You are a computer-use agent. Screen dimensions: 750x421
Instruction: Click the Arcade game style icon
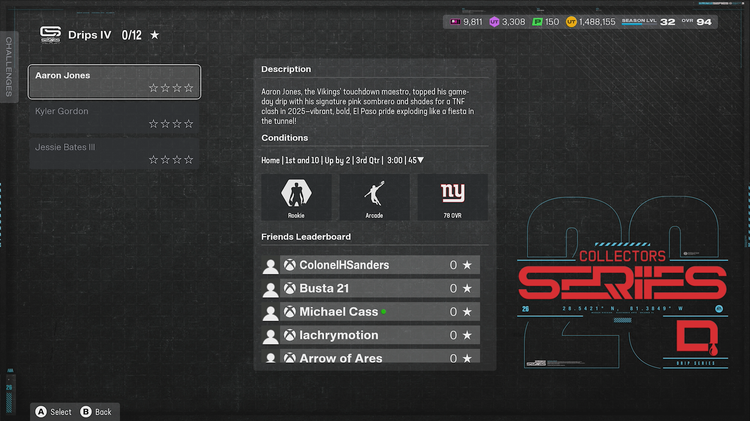click(374, 196)
